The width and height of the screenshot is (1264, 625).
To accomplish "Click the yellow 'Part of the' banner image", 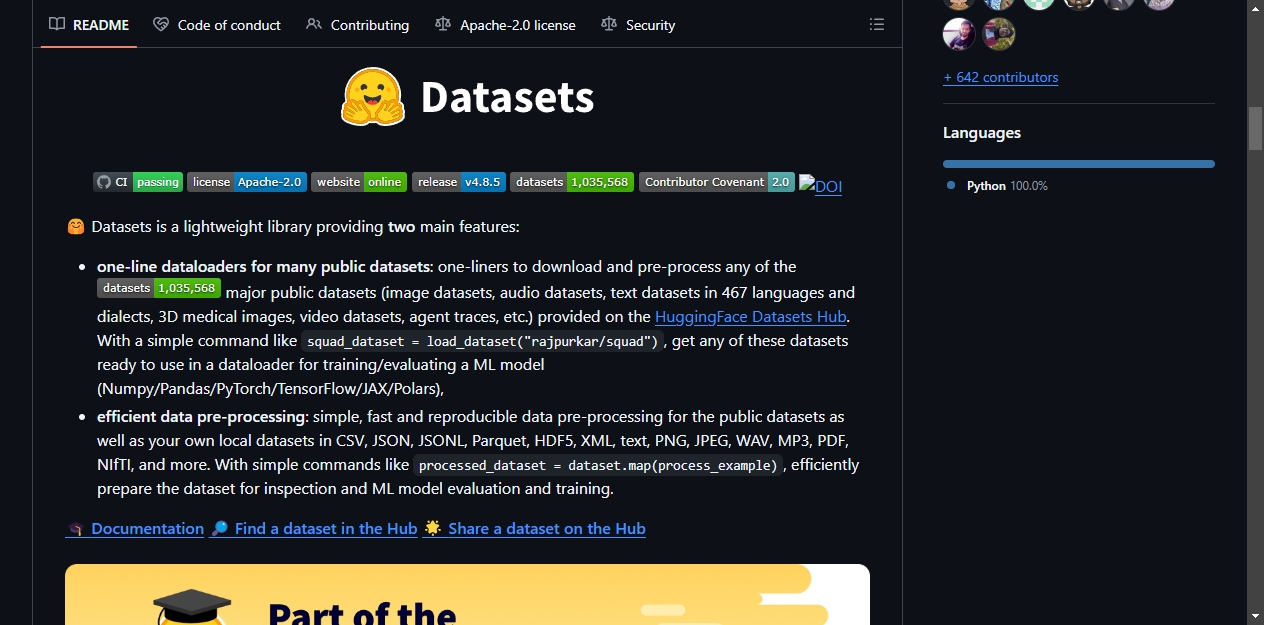I will pyautogui.click(x=467, y=594).
